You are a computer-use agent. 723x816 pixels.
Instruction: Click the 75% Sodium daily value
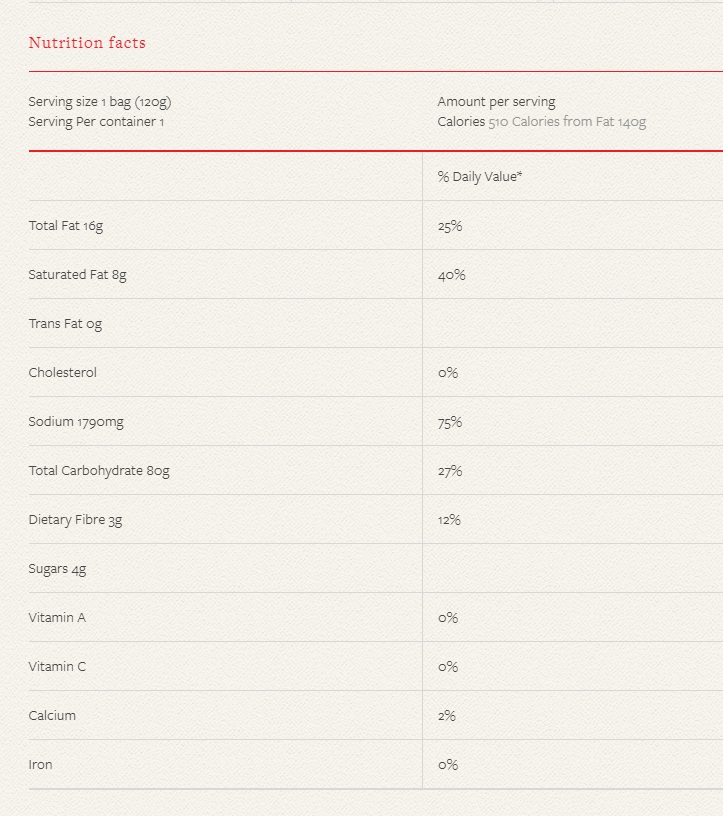pos(450,422)
